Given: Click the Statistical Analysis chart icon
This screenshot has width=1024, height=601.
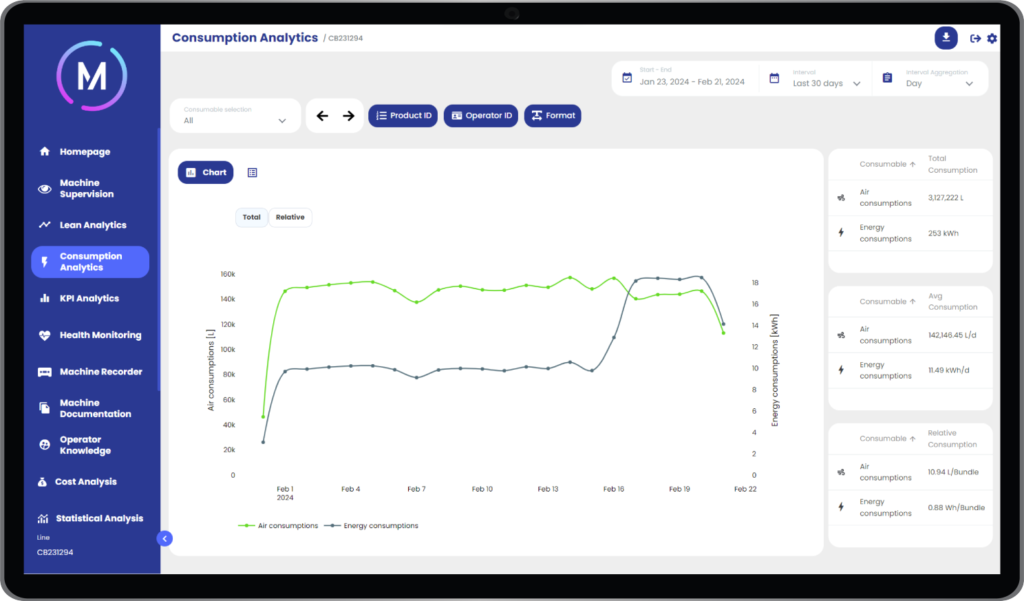Looking at the screenshot, I should pyautogui.click(x=42, y=519).
